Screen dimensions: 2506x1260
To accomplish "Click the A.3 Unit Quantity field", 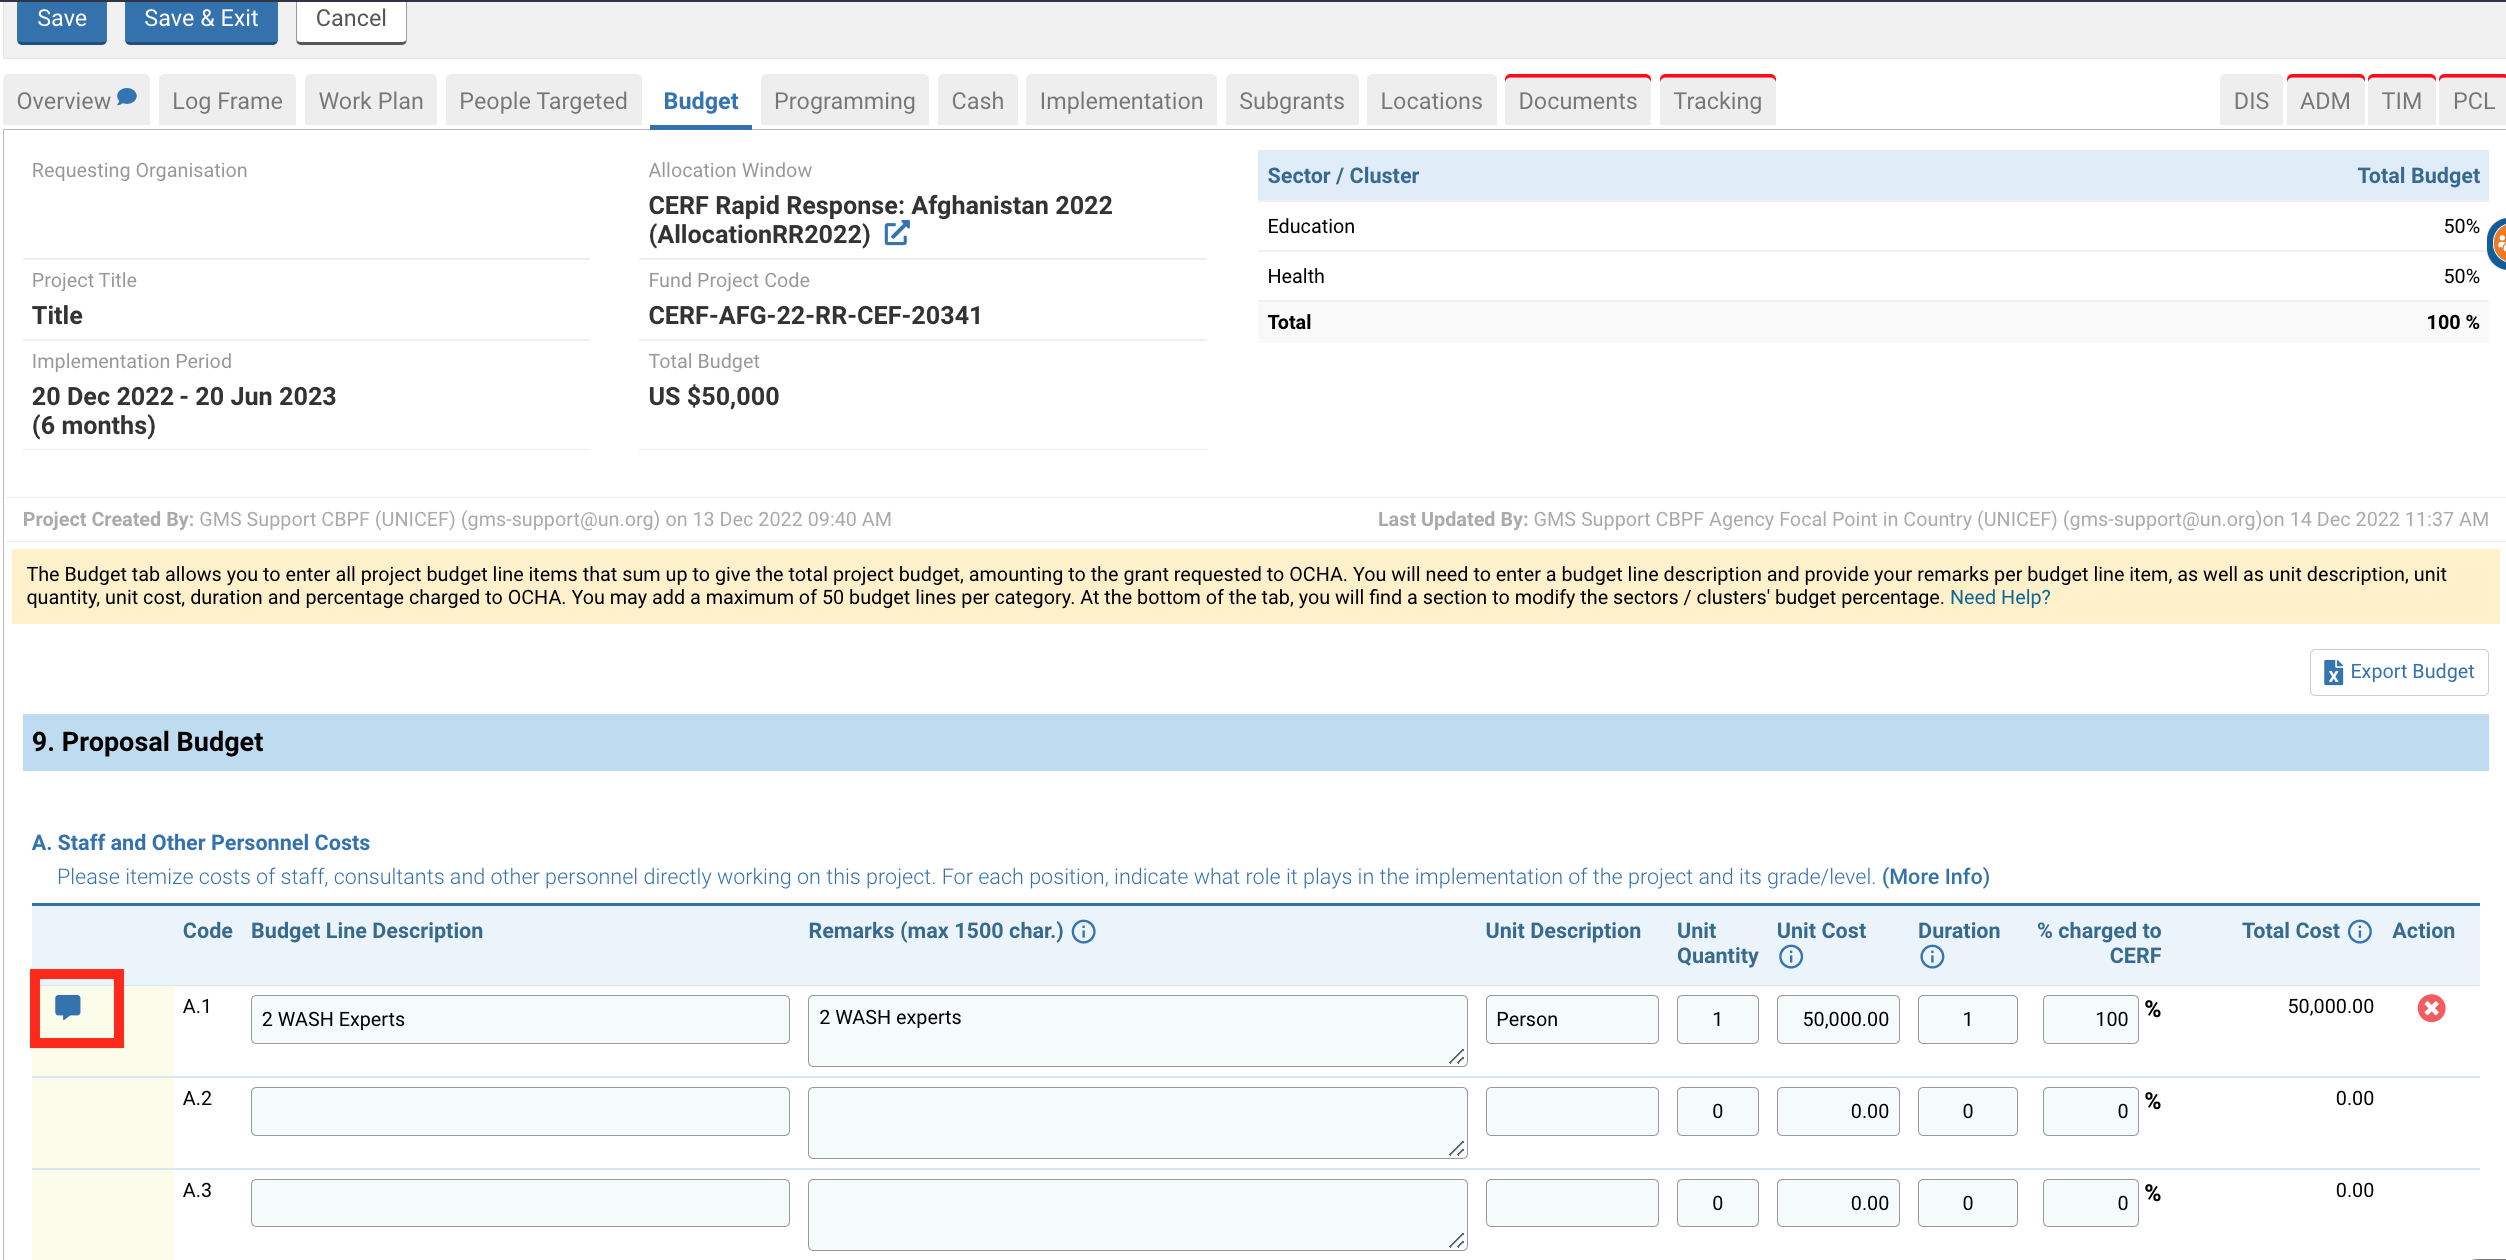I will click(1717, 1203).
